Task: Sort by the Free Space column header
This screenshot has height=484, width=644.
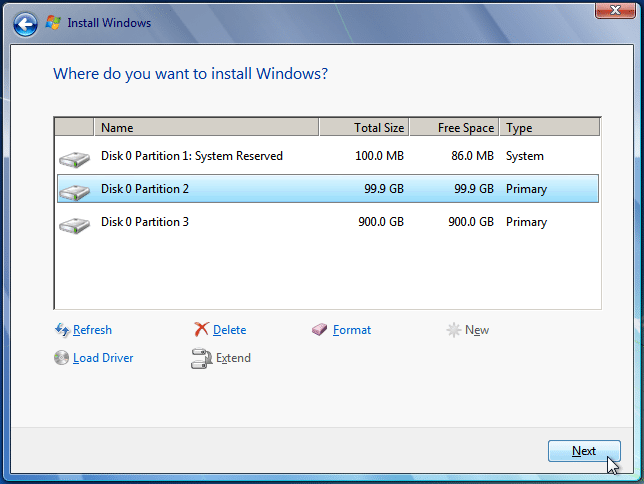Action: coord(454,128)
